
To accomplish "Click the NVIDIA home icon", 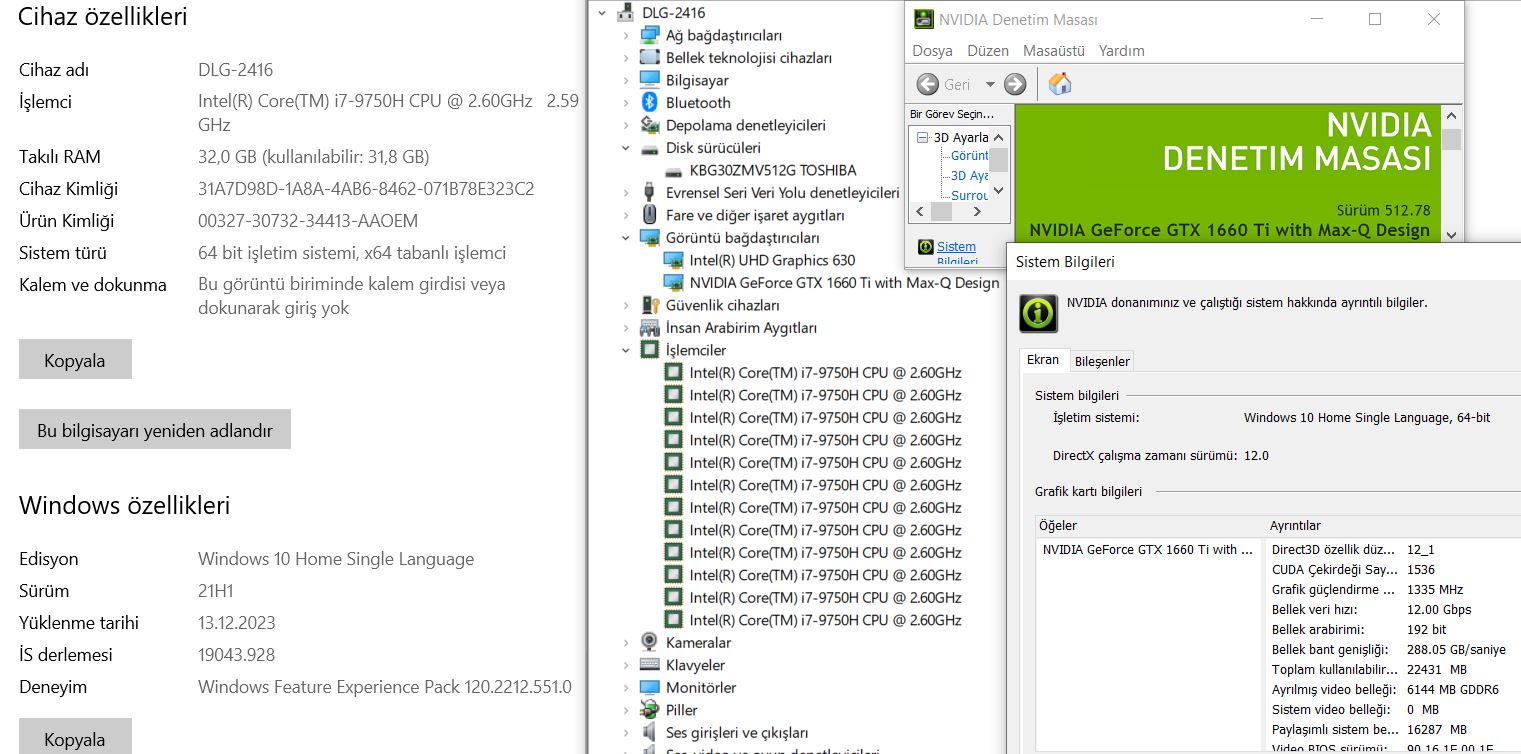I will (1060, 84).
